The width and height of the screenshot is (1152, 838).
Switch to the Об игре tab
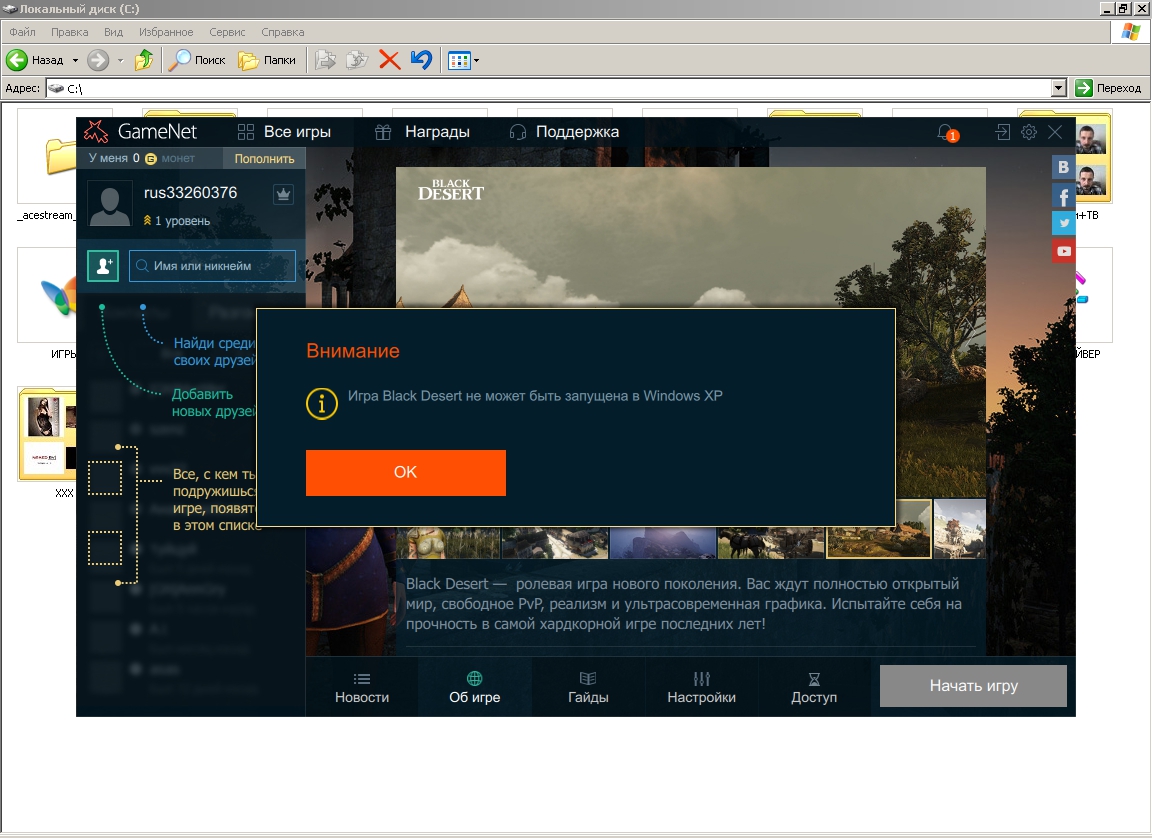[475, 687]
